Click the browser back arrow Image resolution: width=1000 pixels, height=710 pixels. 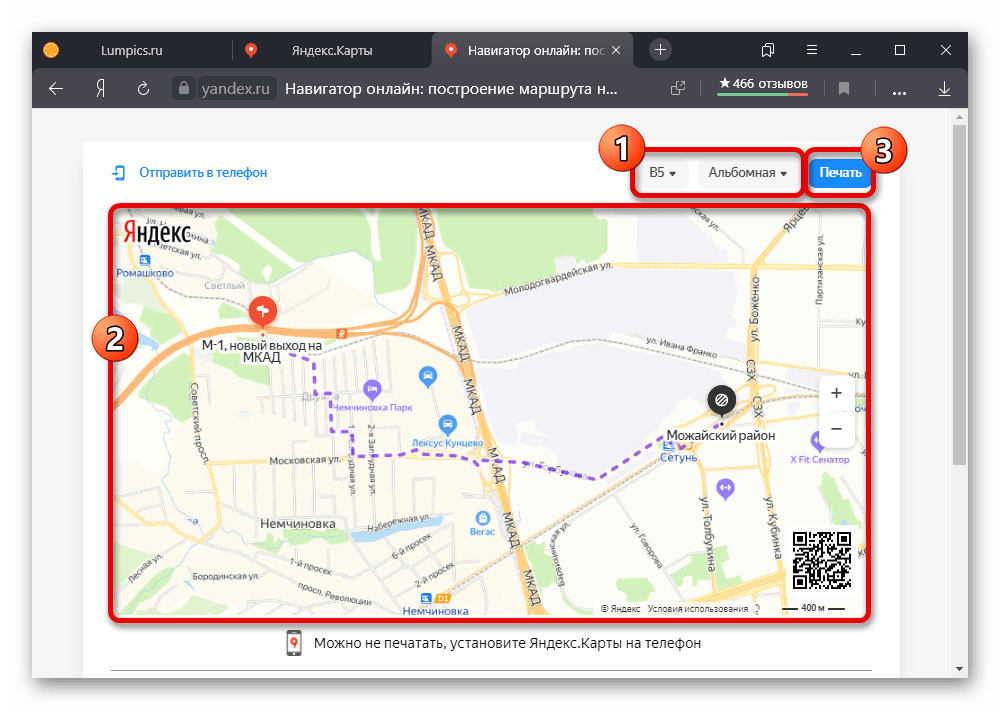tap(56, 89)
